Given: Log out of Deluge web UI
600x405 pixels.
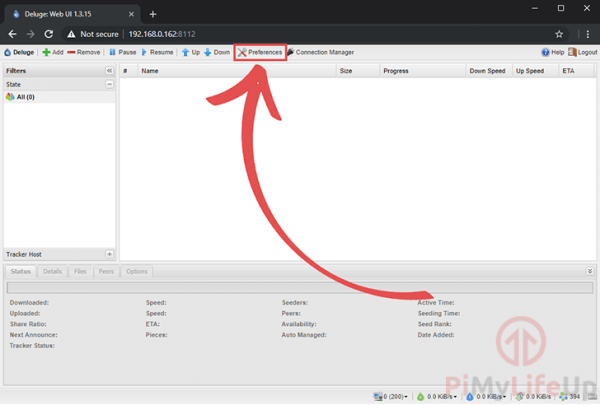Looking at the screenshot, I should [x=582, y=52].
